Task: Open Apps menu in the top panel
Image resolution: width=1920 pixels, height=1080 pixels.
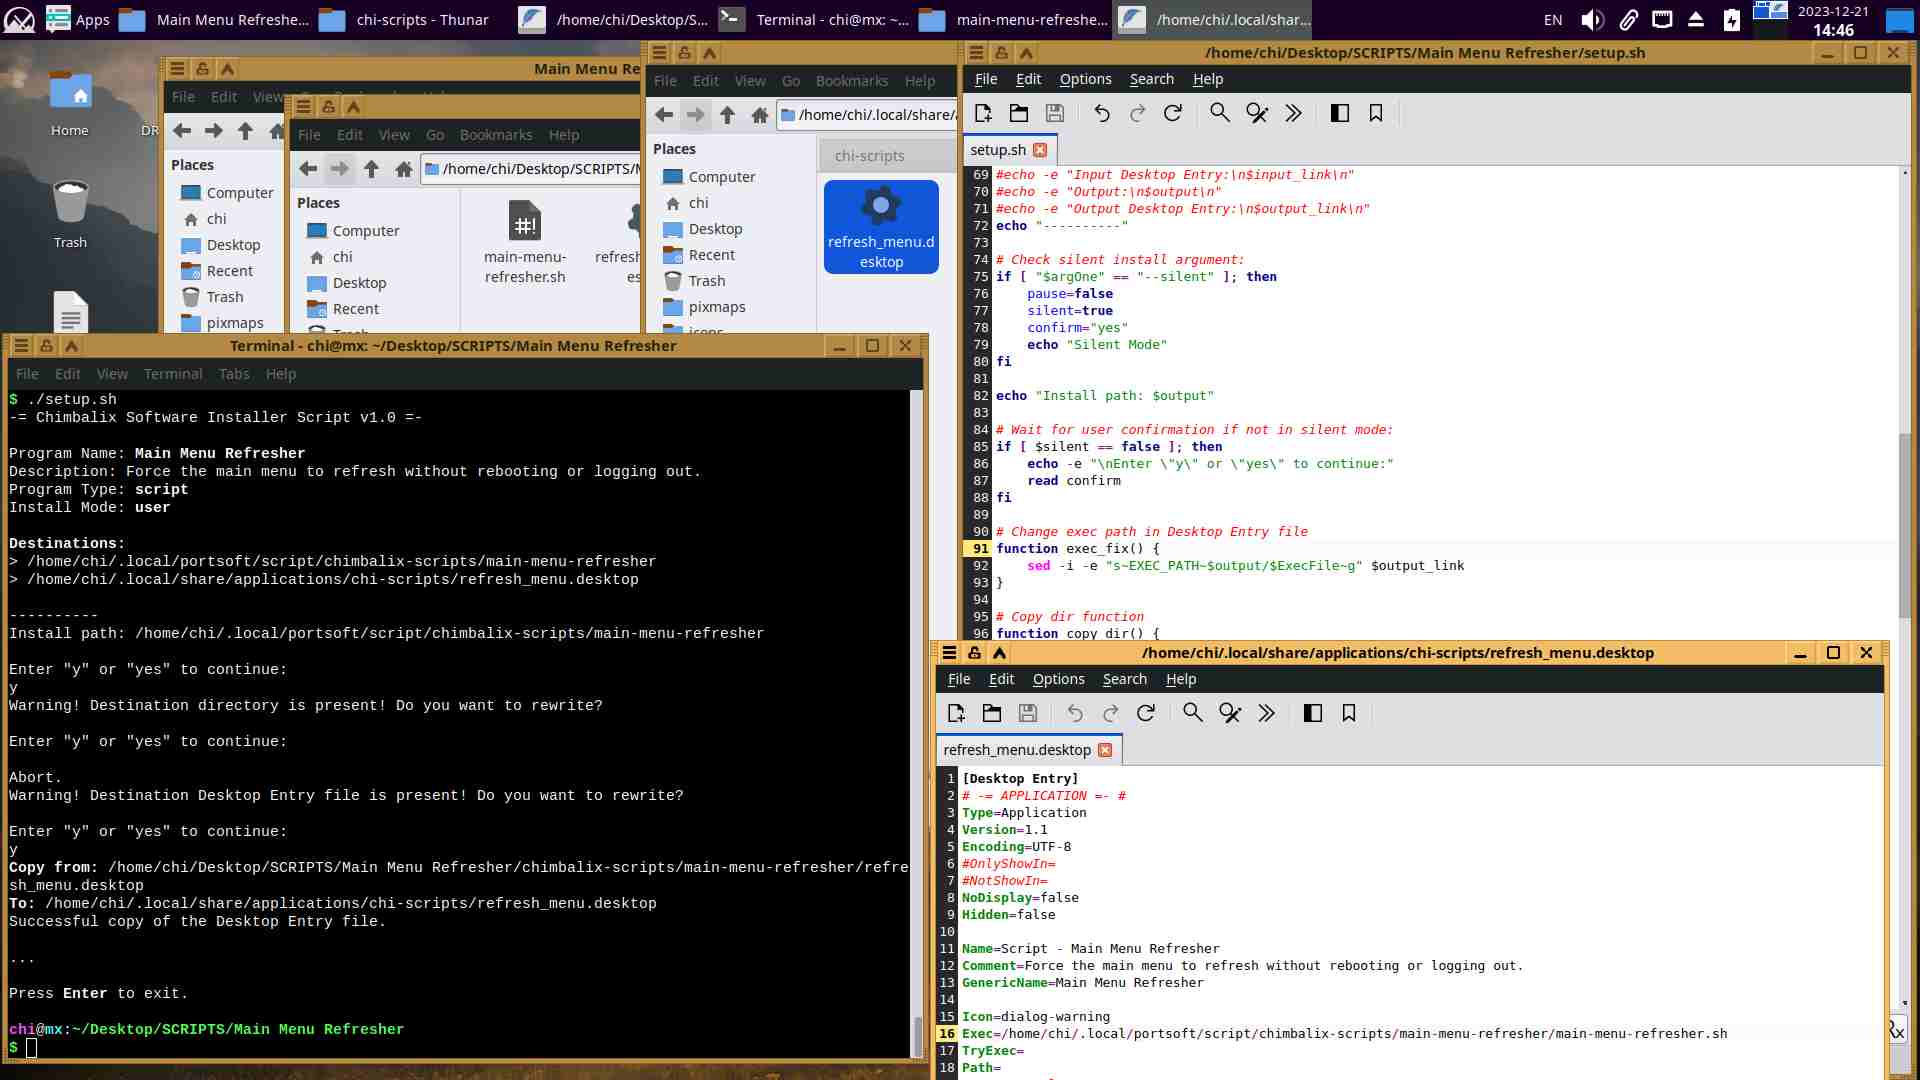Action: [x=78, y=19]
